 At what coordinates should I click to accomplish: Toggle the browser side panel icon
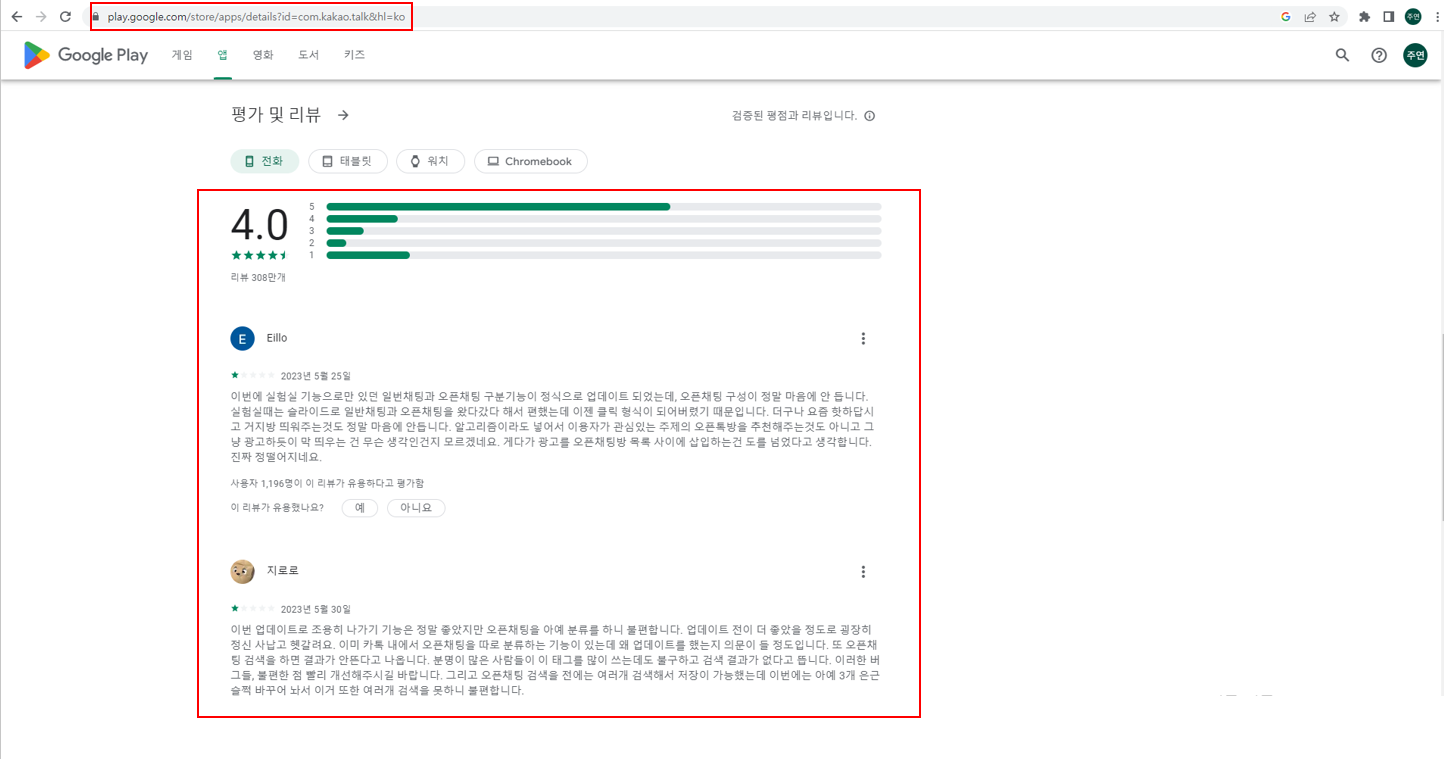point(1388,17)
